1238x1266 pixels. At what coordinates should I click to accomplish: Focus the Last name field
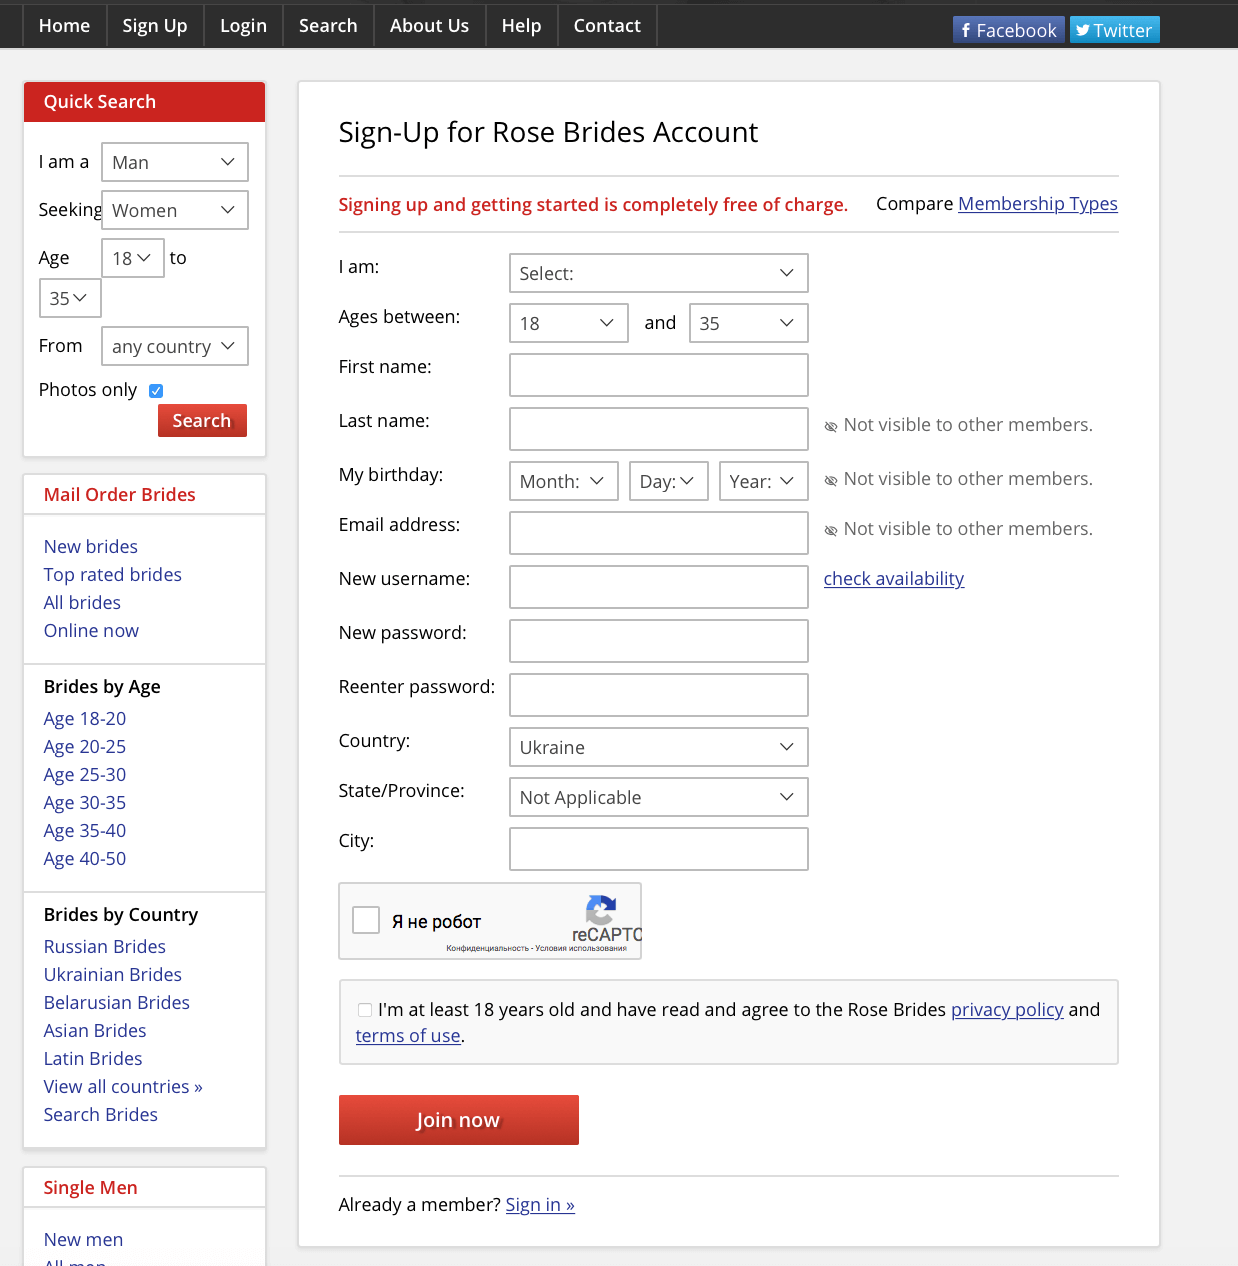(x=659, y=429)
